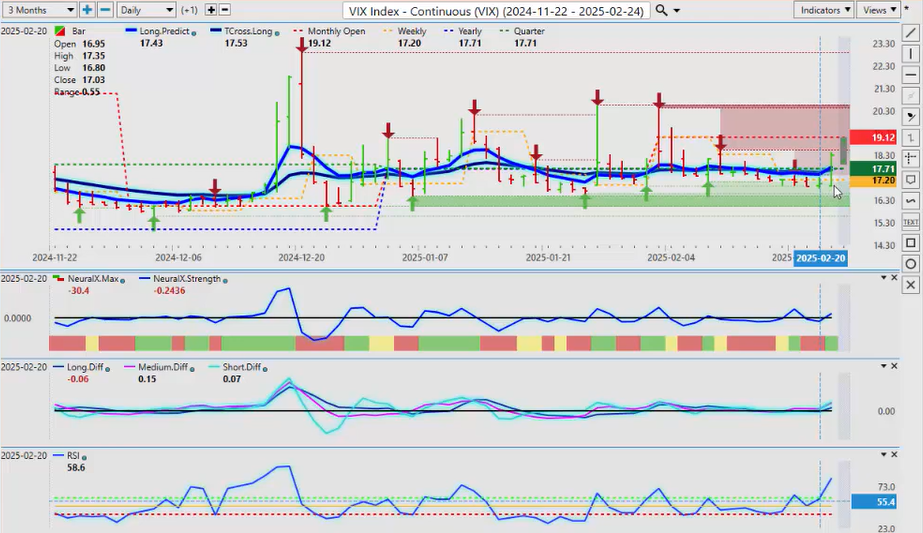The width and height of the screenshot is (923, 533).
Task: Open the NeuralX panel options arrow
Action: pos(883,277)
